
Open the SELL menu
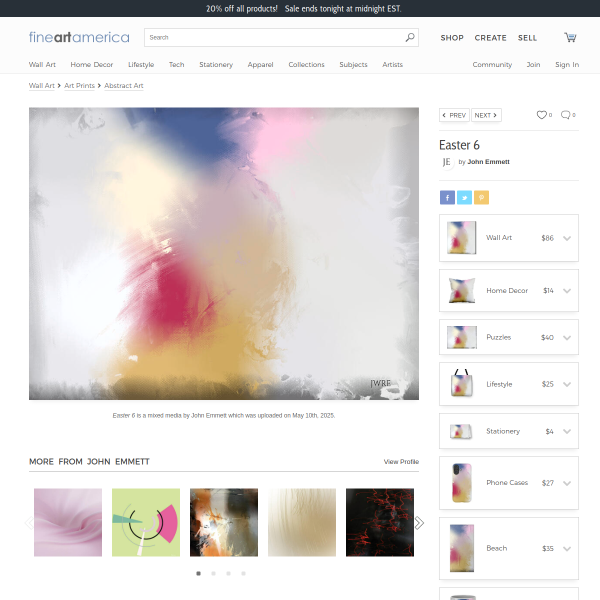527,38
